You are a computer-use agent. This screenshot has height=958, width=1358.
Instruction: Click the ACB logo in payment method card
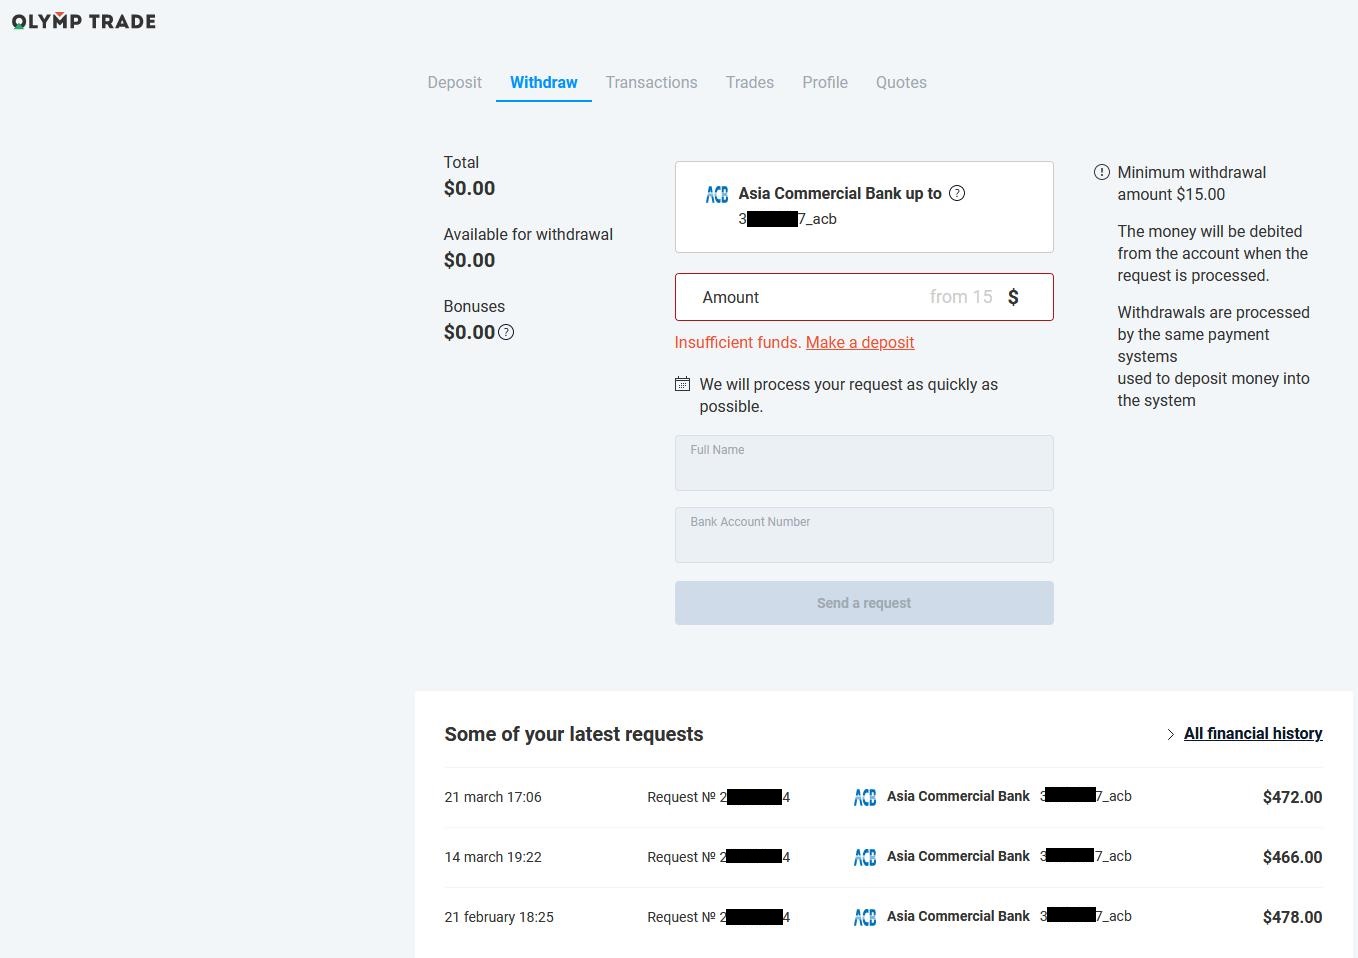717,194
